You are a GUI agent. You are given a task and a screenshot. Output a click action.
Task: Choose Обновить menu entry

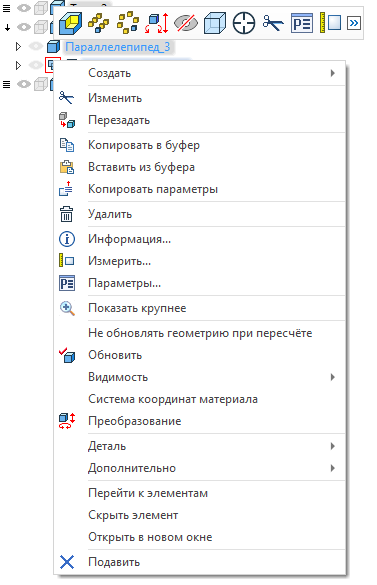pyautogui.click(x=200, y=355)
